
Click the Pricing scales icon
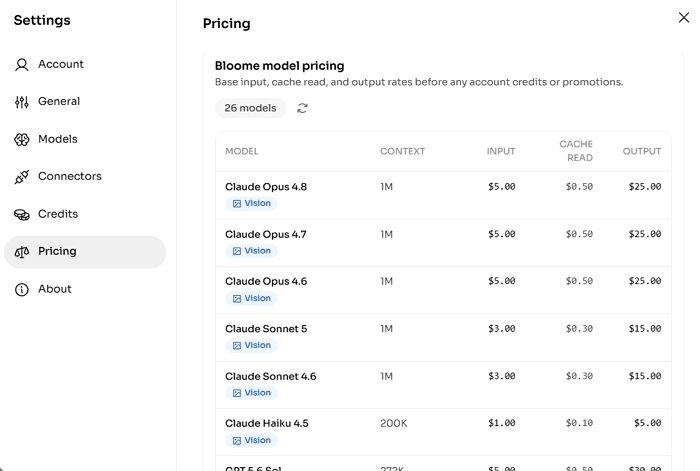[21, 252]
